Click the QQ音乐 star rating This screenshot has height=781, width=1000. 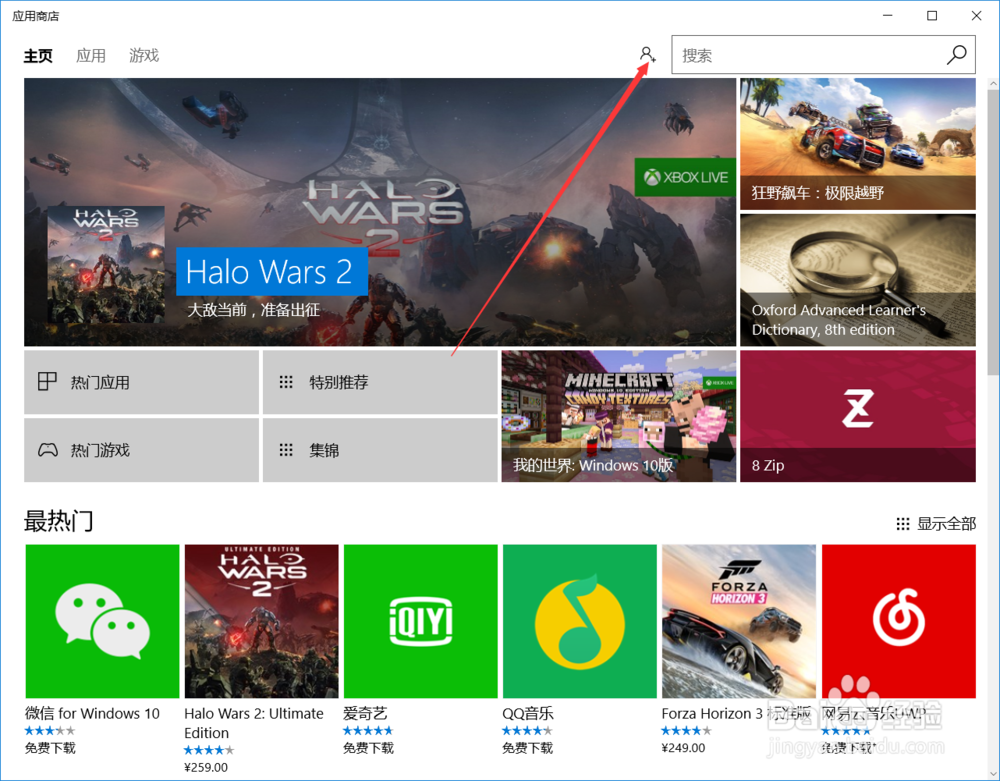(527, 731)
